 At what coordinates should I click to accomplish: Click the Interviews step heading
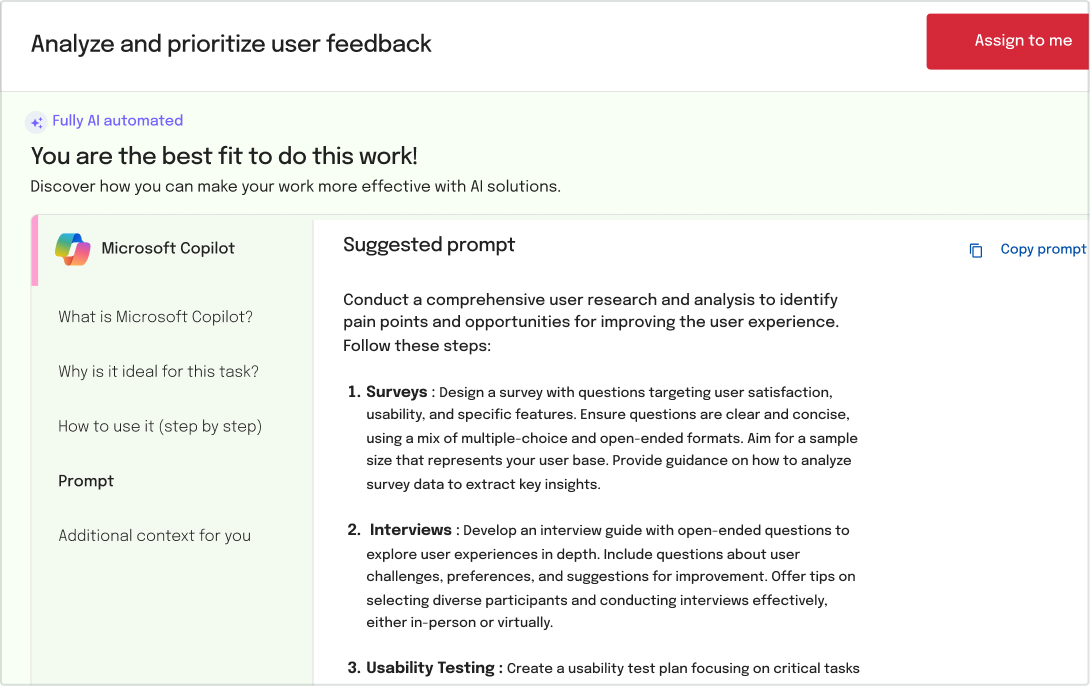[411, 530]
